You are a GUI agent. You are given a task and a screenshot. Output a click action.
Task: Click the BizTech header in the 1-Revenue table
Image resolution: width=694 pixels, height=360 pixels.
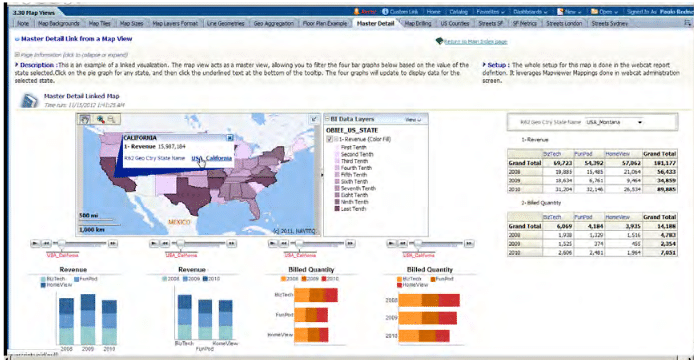(x=551, y=154)
